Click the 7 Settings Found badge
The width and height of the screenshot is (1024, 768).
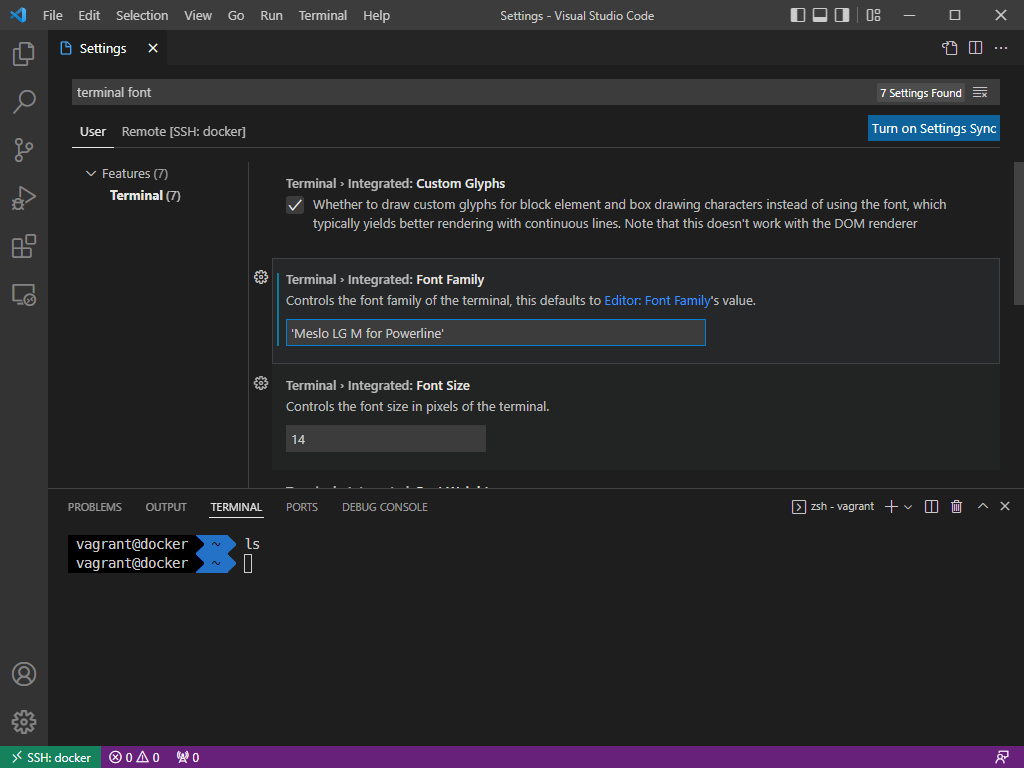pos(921,93)
